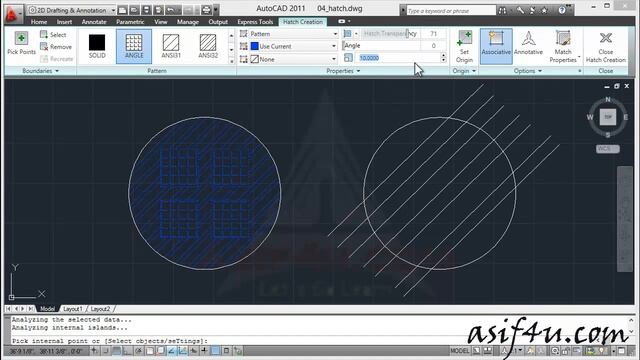This screenshot has width=640, height=360.
Task: Click TOP face of the ViewCube
Action: [608, 117]
